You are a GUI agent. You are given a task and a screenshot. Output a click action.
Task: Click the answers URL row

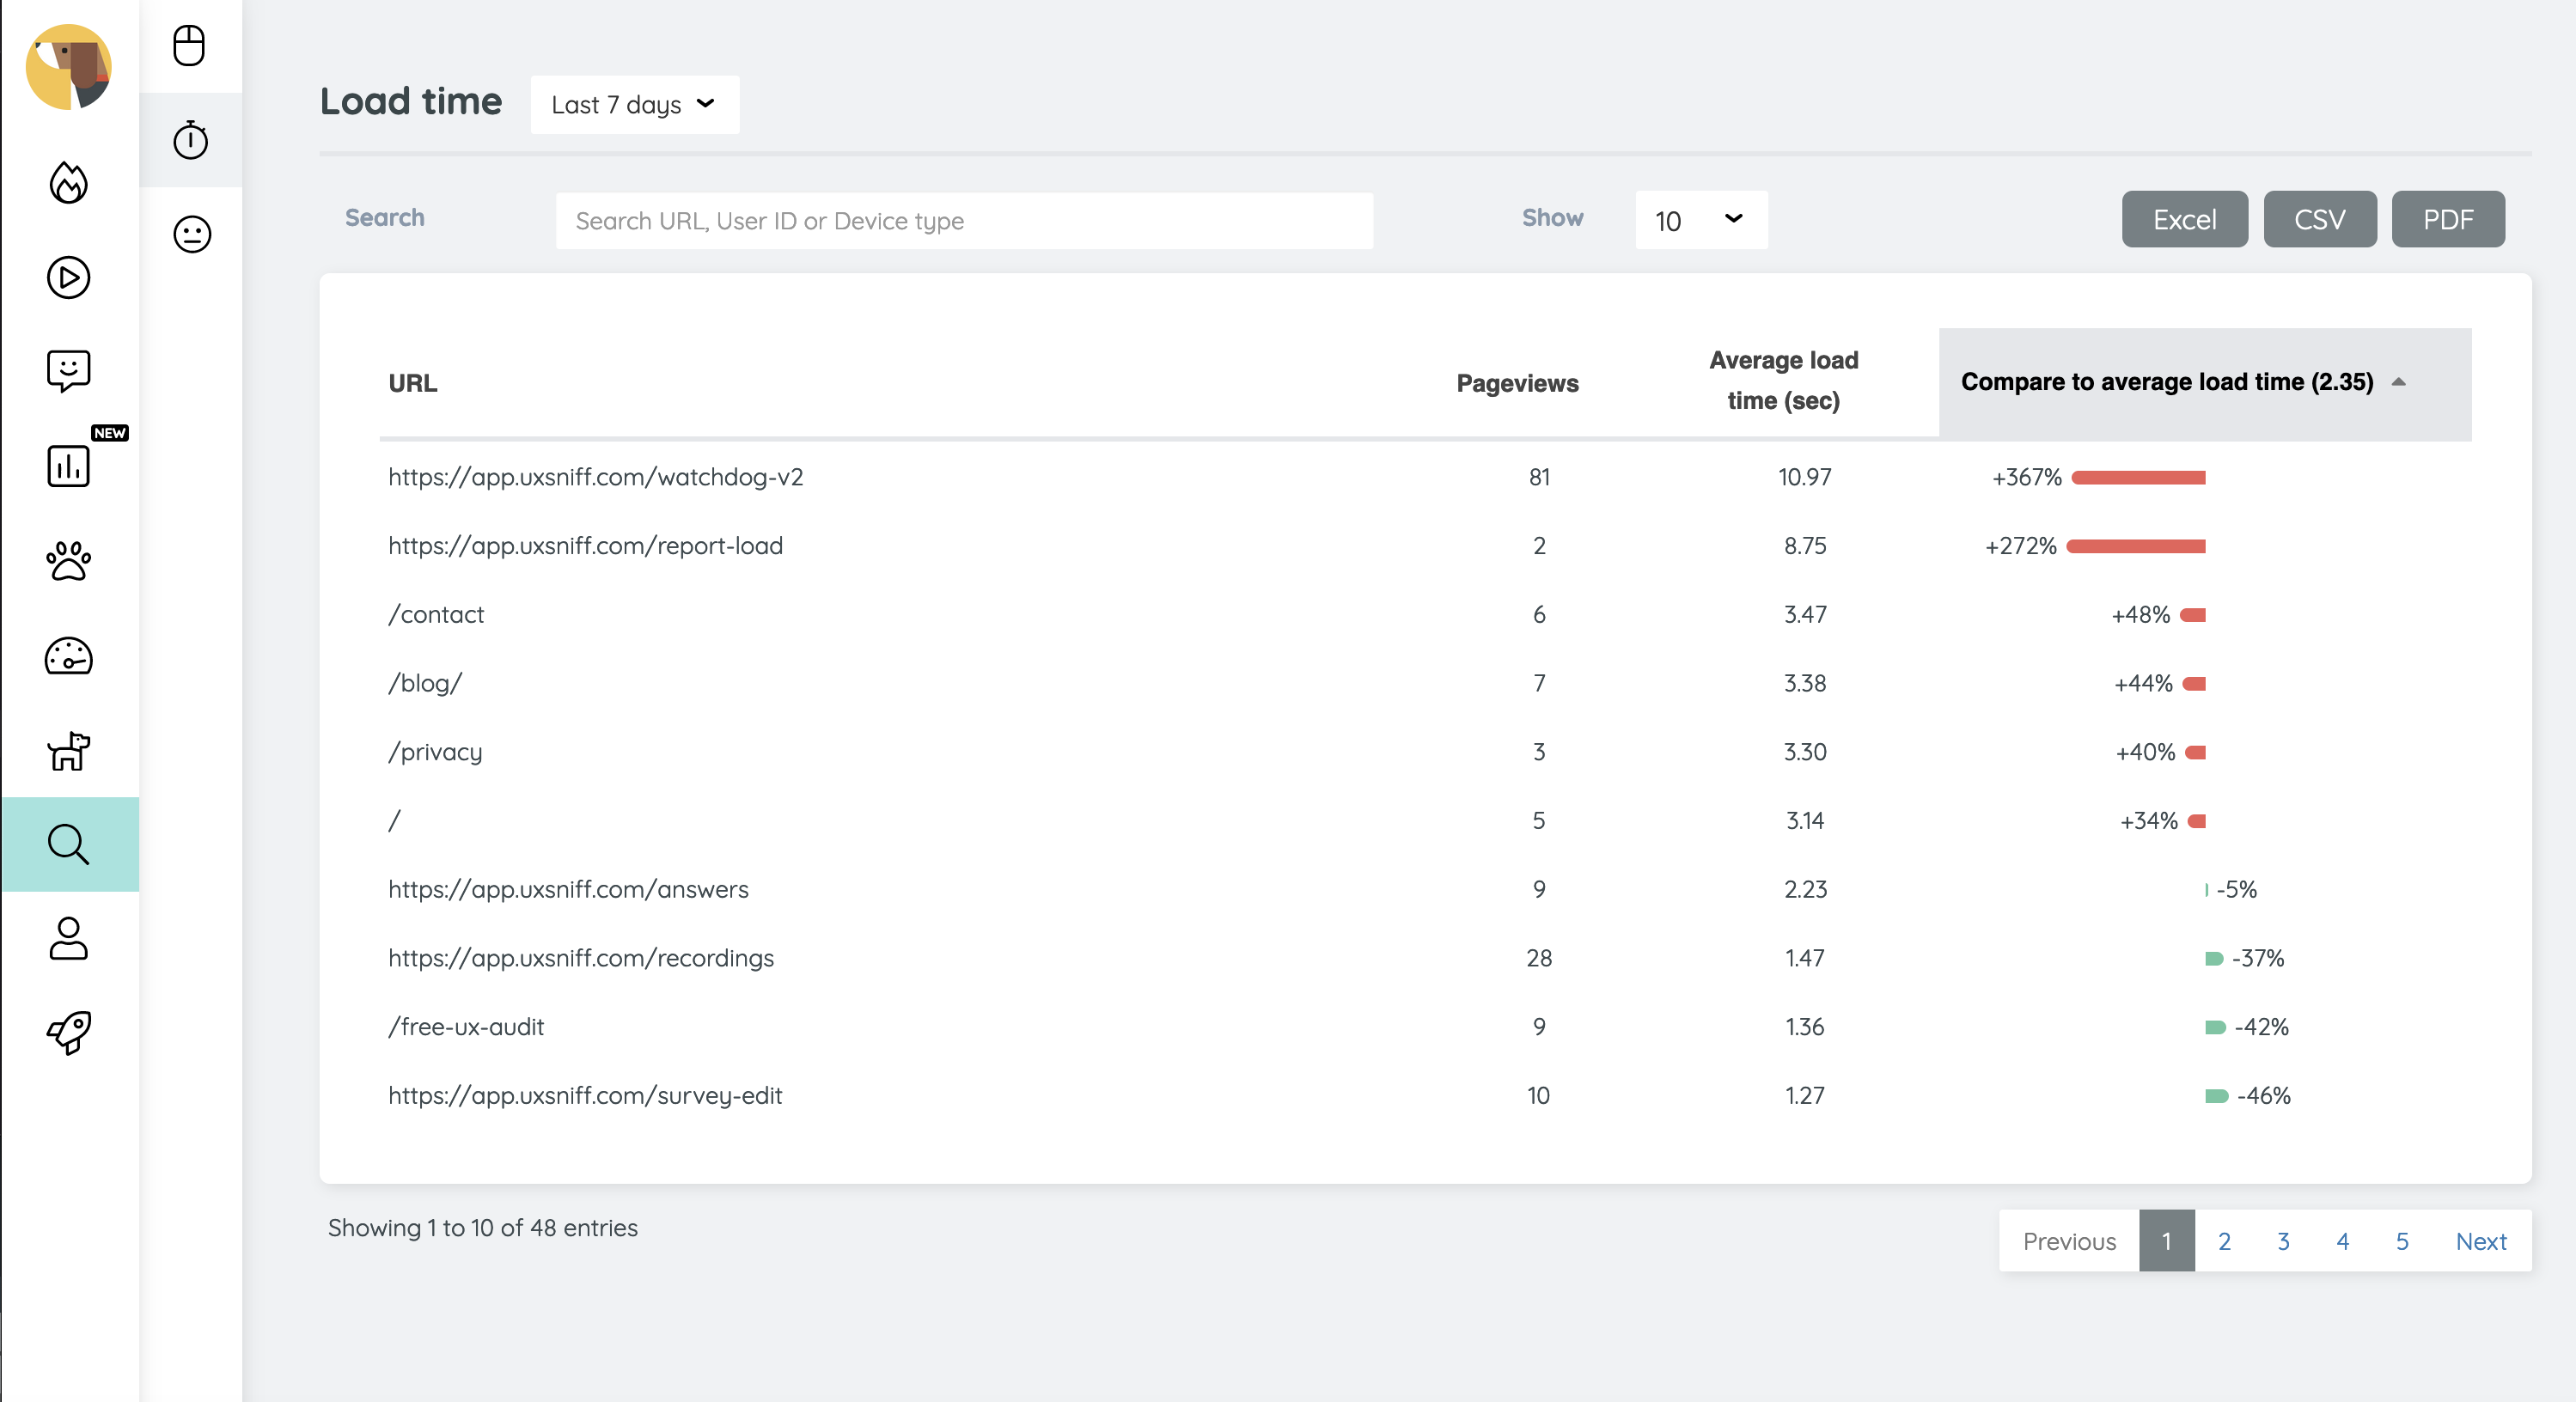pos(568,890)
